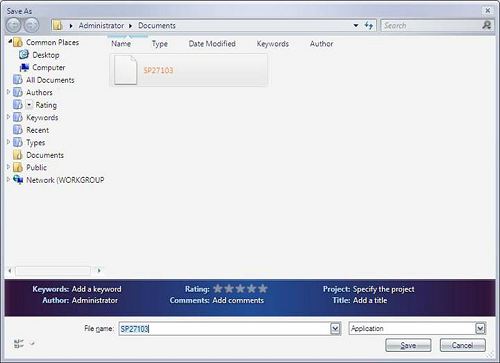Click the search magnifier icon

pos(487,25)
